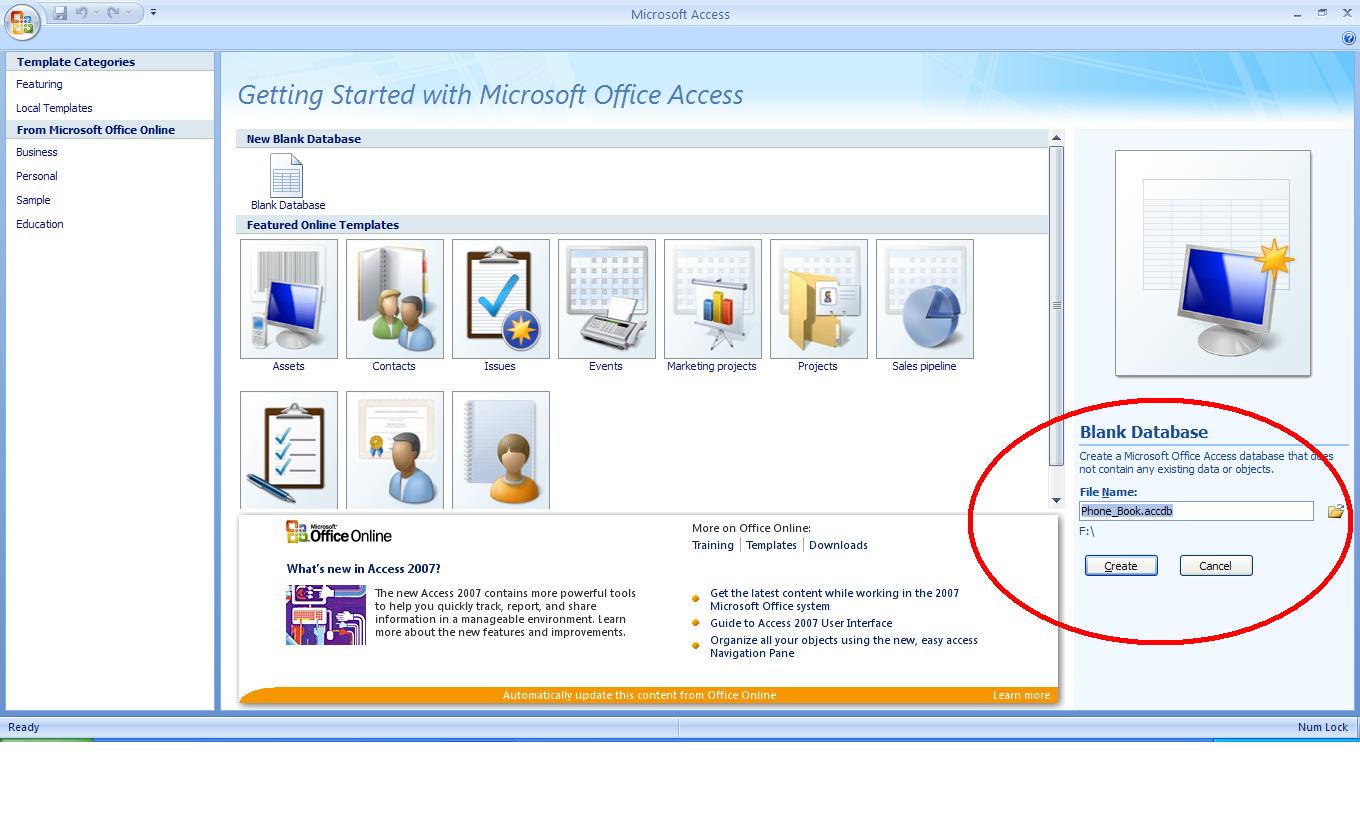
Task: Click the Cancel button
Action: coord(1216,566)
